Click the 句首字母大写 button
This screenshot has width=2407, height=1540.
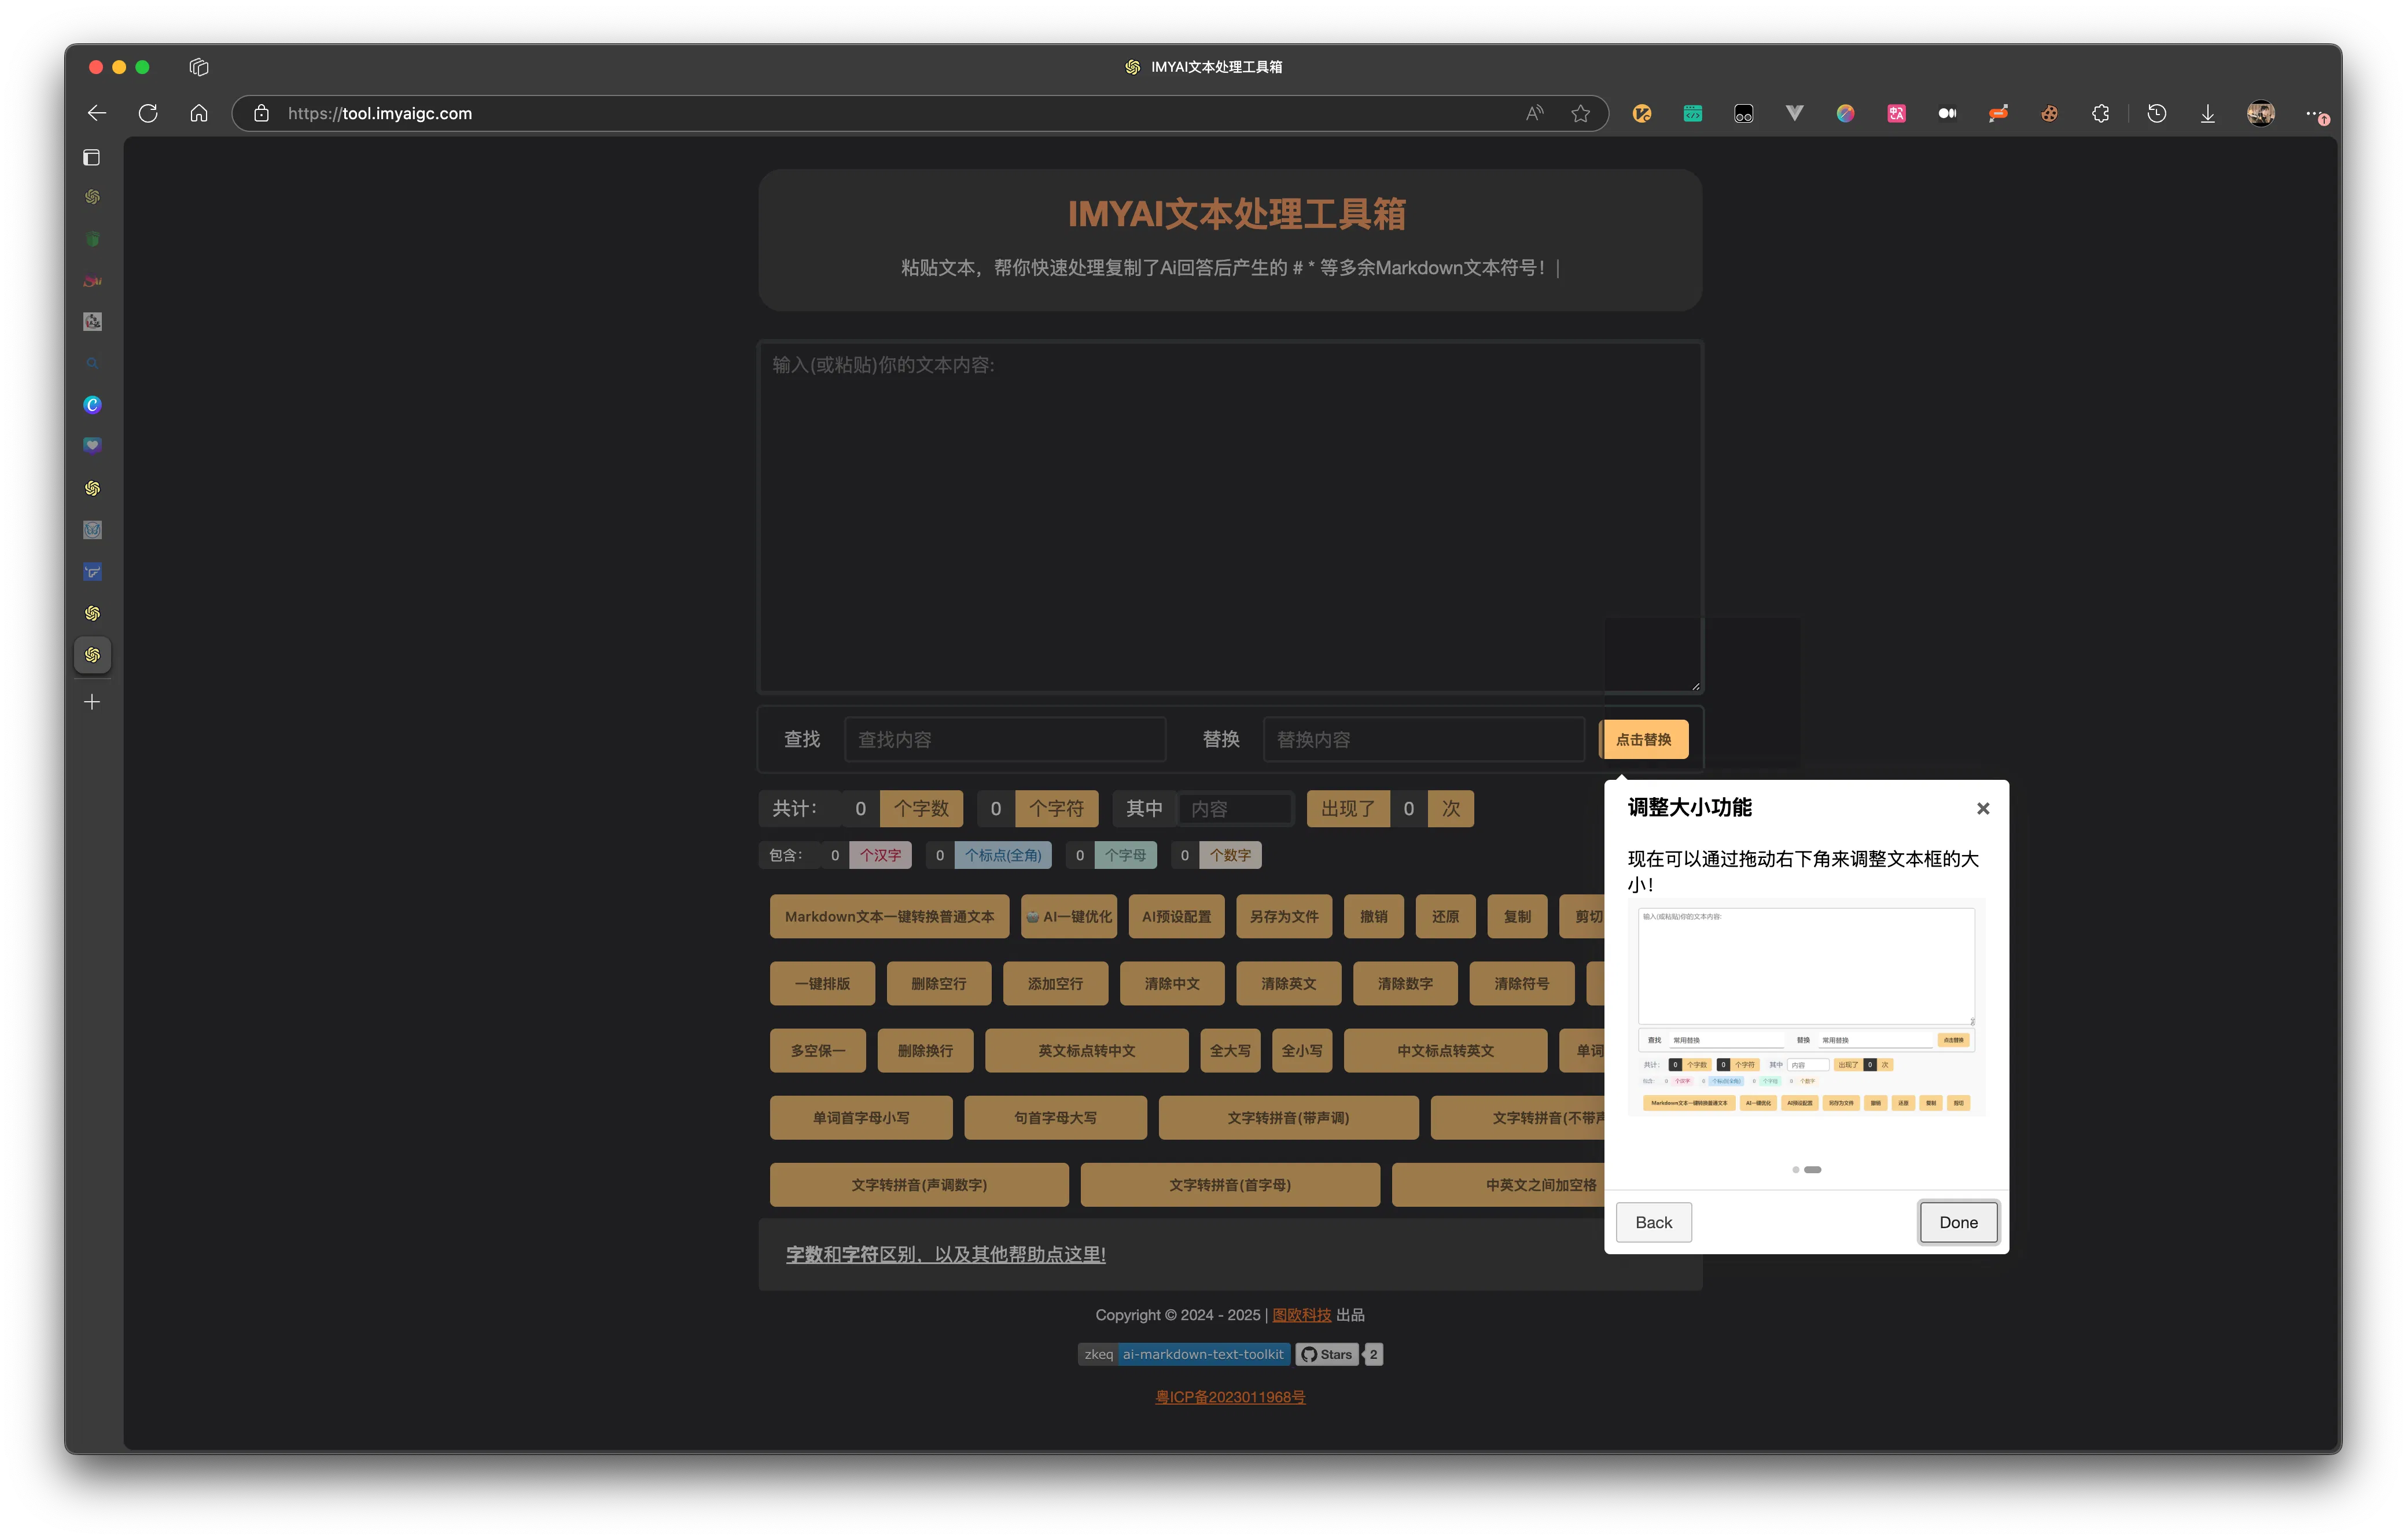(x=1056, y=1117)
